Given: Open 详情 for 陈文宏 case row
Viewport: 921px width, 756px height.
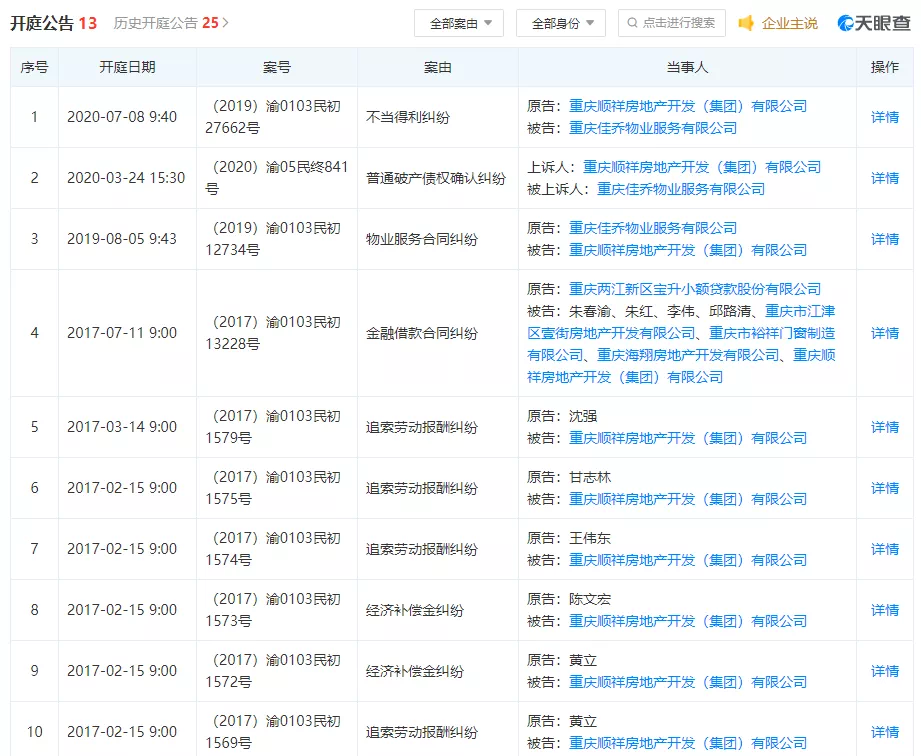Looking at the screenshot, I should (x=885, y=610).
